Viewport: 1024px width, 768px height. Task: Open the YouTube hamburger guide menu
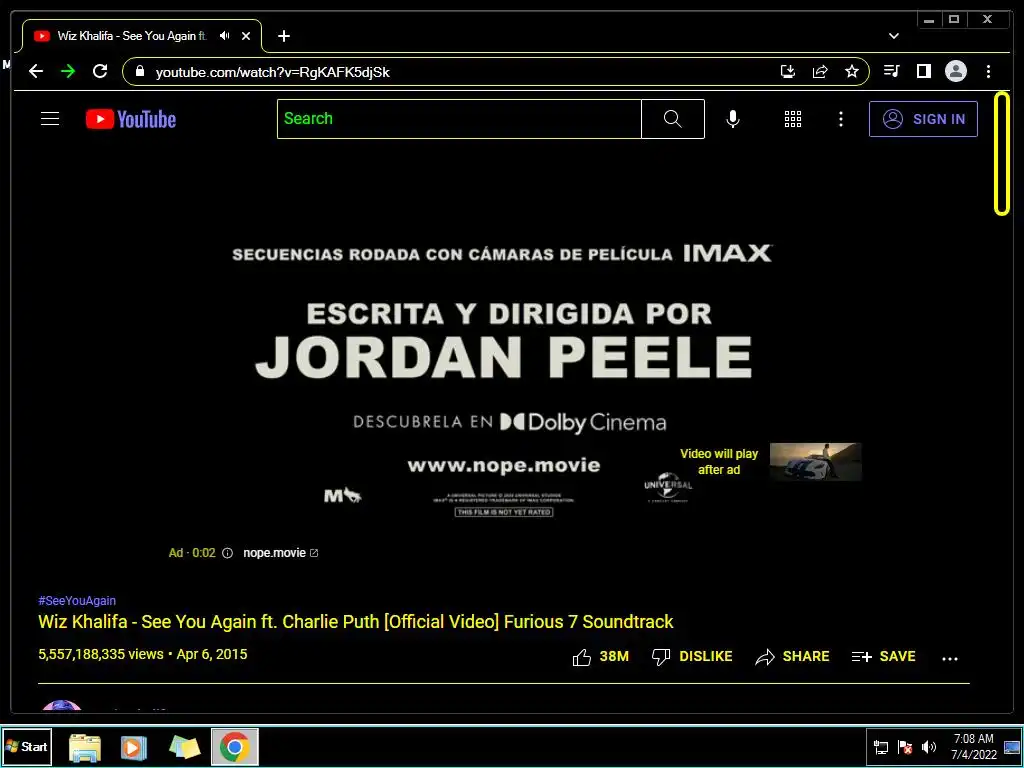50,119
